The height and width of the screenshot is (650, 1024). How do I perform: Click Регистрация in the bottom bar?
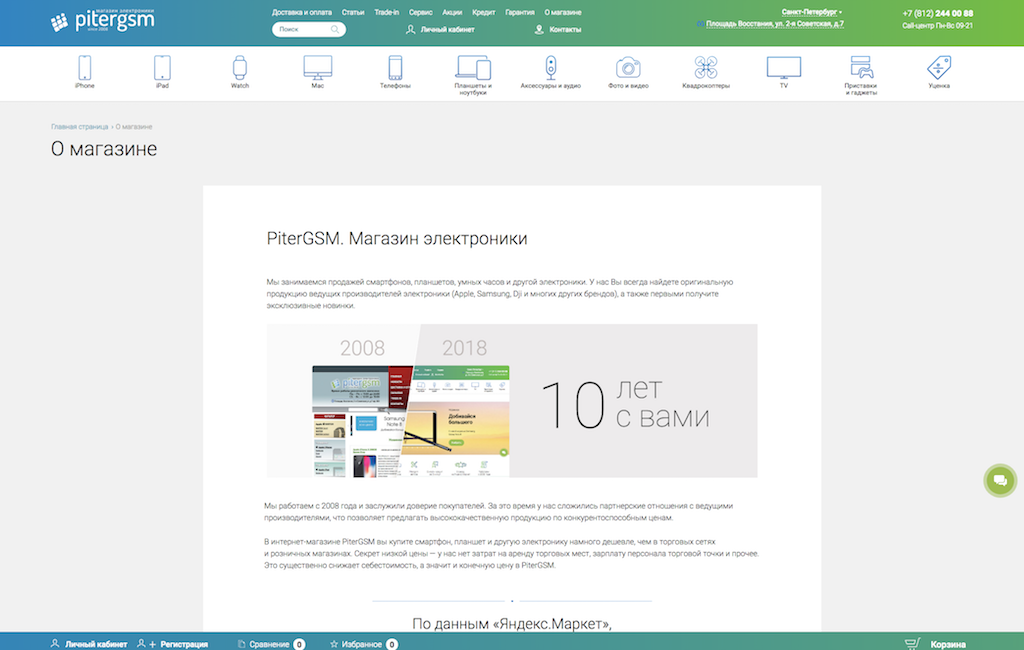[172, 644]
